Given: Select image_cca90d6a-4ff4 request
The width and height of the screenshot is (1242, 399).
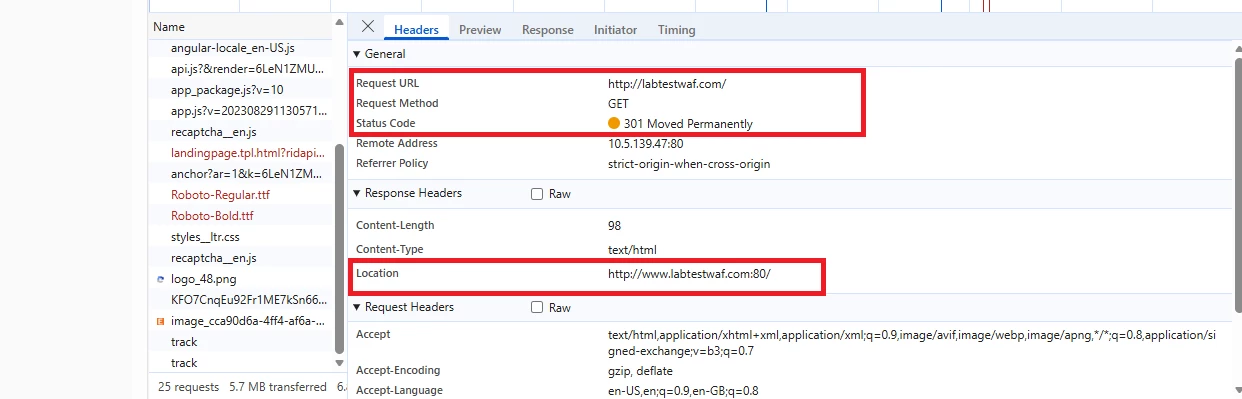Looking at the screenshot, I should (x=239, y=321).
